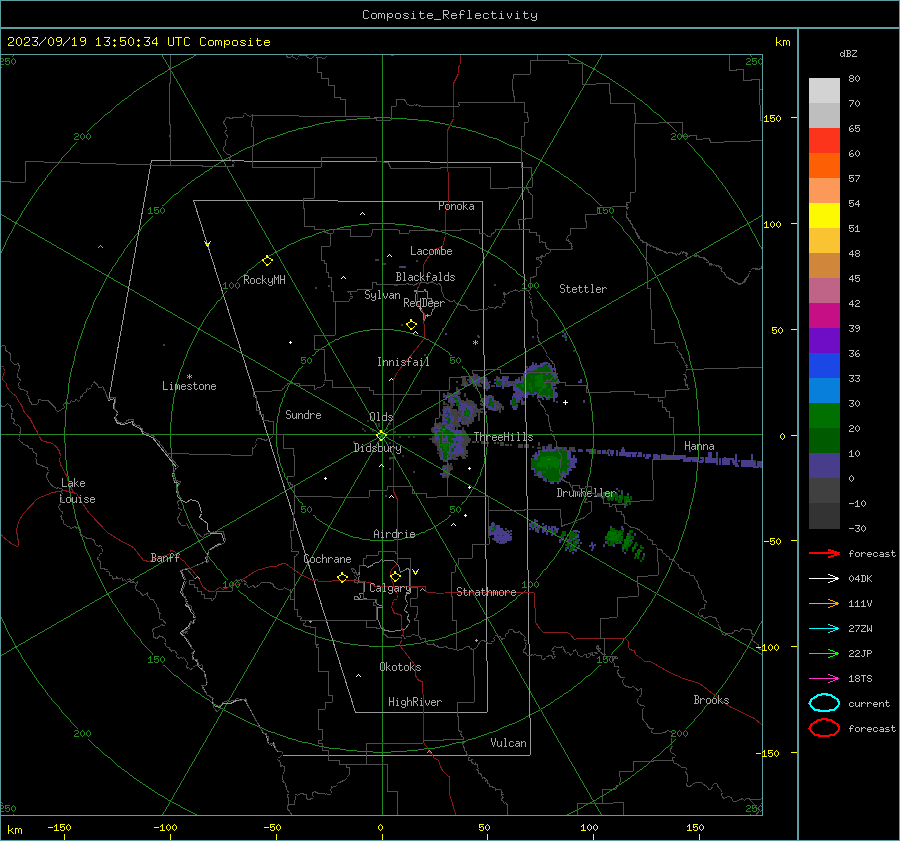Click the Blackfalds city label
900x841 pixels.
click(x=425, y=277)
